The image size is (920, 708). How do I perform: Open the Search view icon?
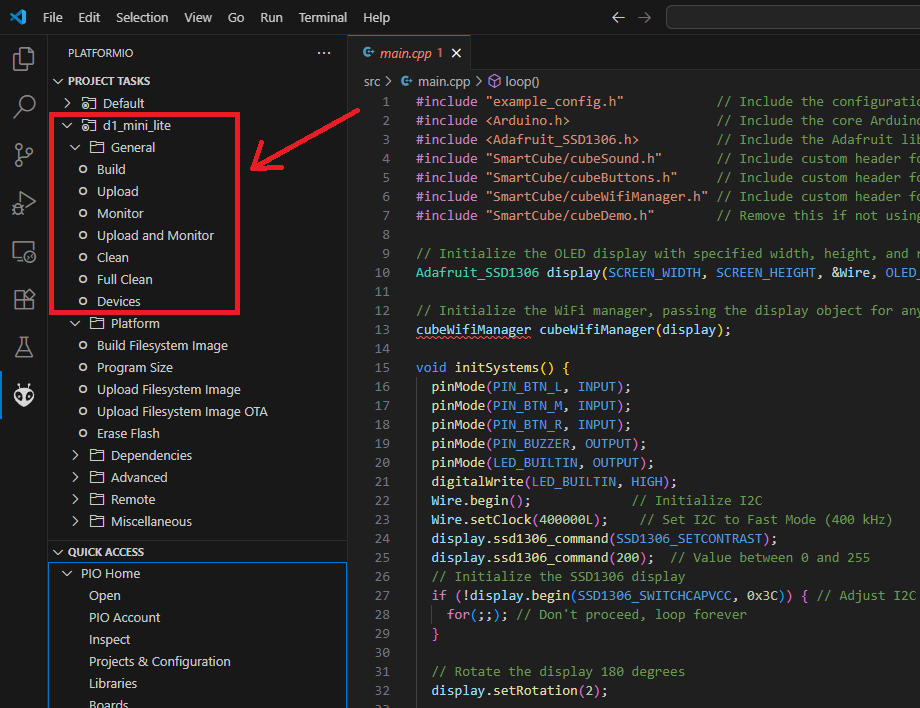pyautogui.click(x=23, y=107)
